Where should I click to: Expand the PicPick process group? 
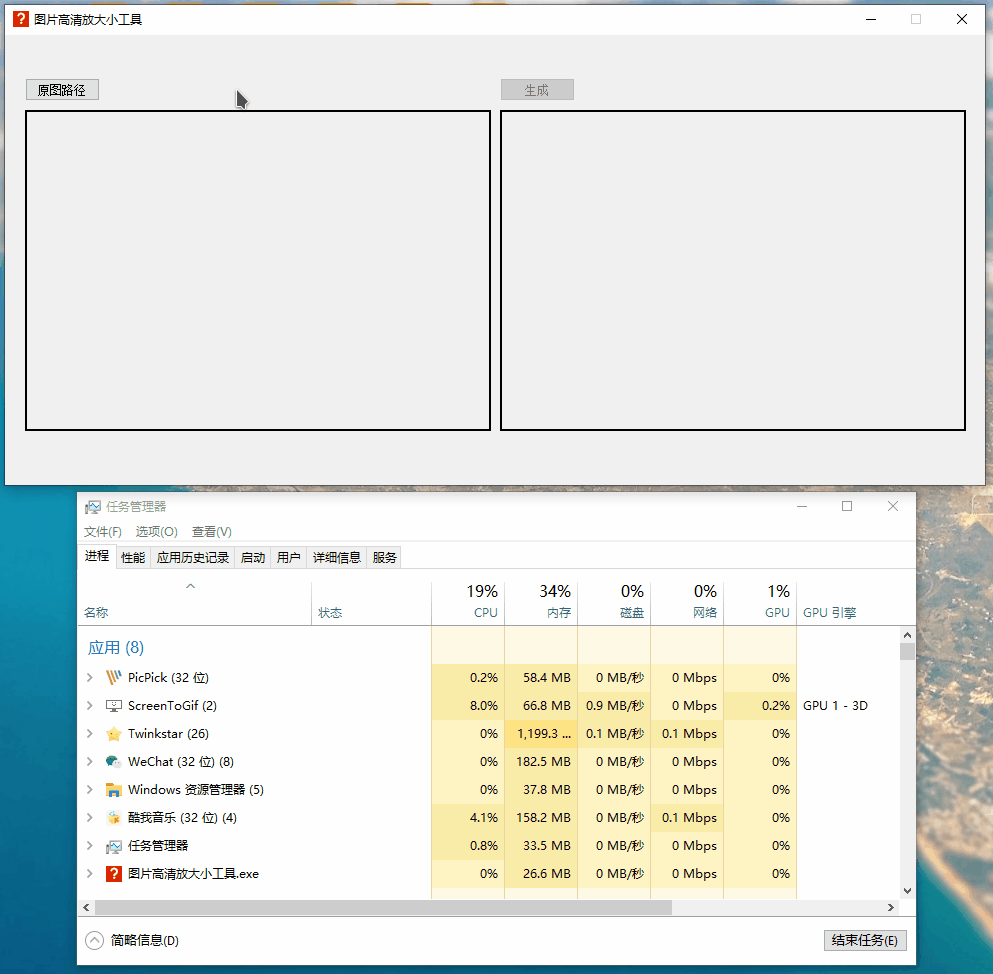(x=90, y=678)
